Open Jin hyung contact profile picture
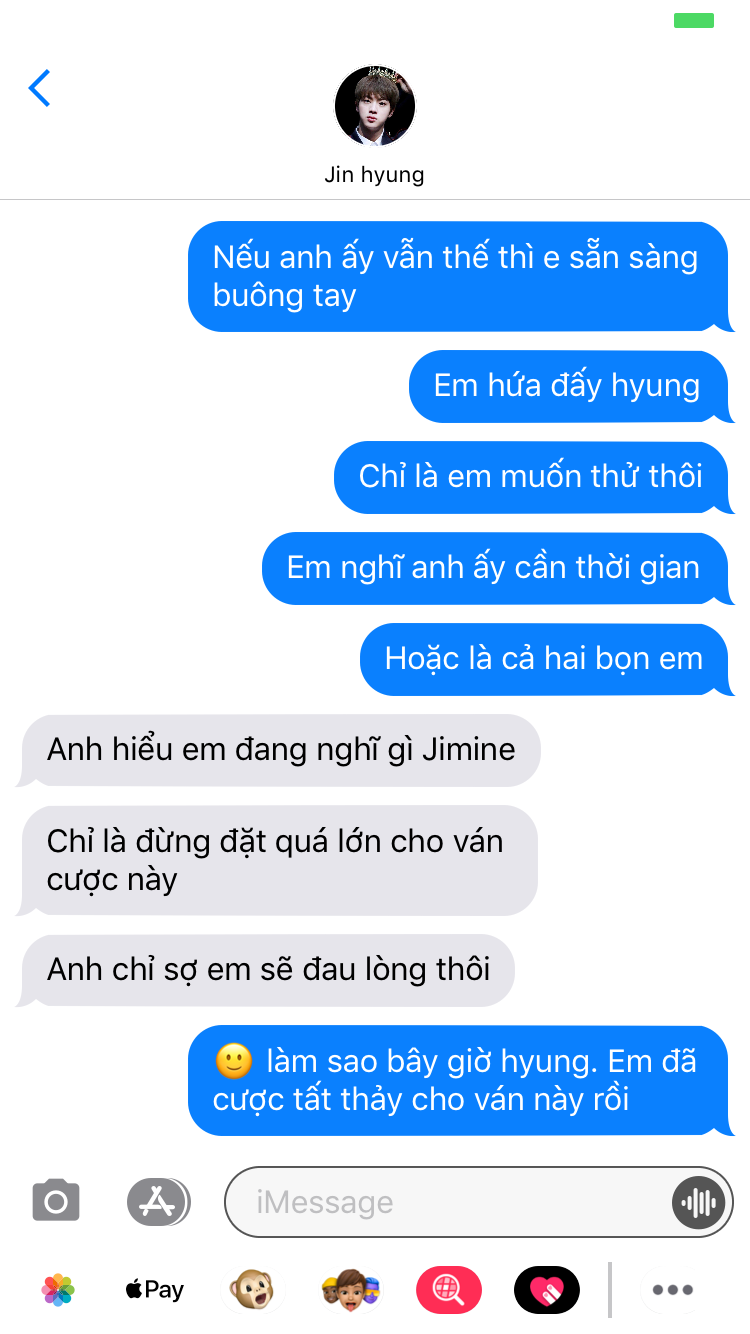Screen dimensions: 750x1334 click(x=374, y=106)
